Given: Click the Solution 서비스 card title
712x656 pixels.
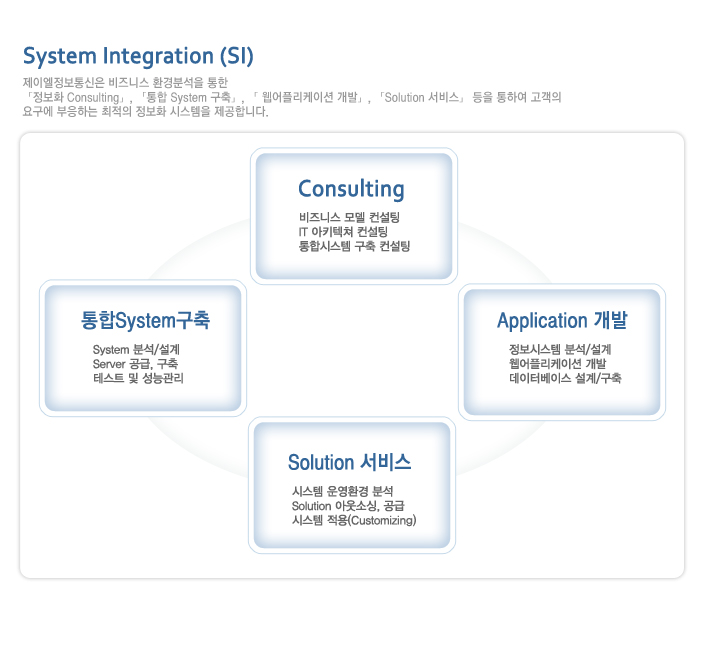Looking at the screenshot, I should click(350, 462).
